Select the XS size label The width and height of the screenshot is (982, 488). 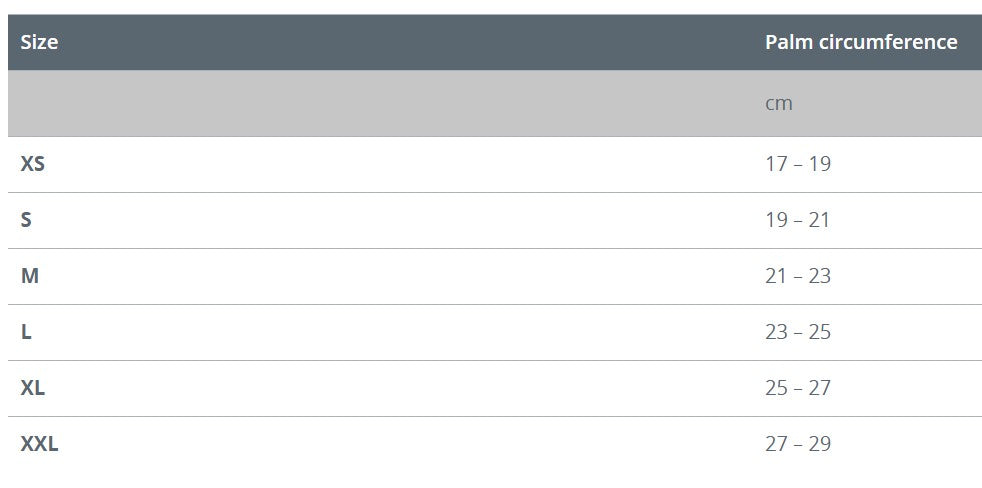point(33,164)
